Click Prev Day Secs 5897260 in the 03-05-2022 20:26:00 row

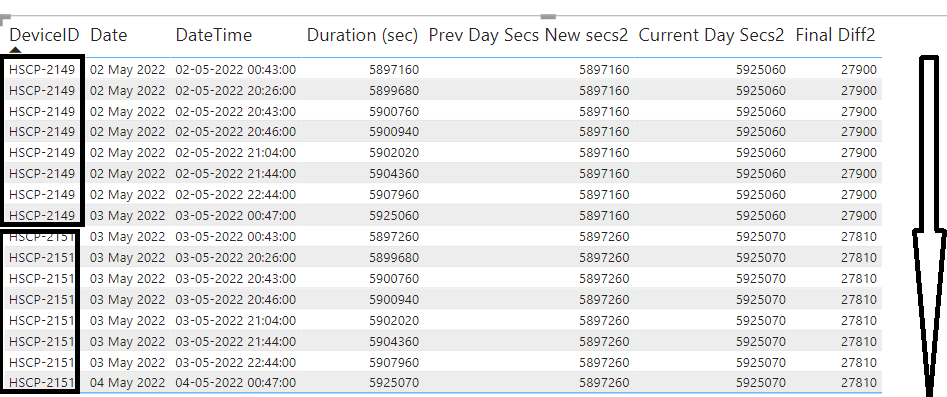pyautogui.click(x=604, y=258)
